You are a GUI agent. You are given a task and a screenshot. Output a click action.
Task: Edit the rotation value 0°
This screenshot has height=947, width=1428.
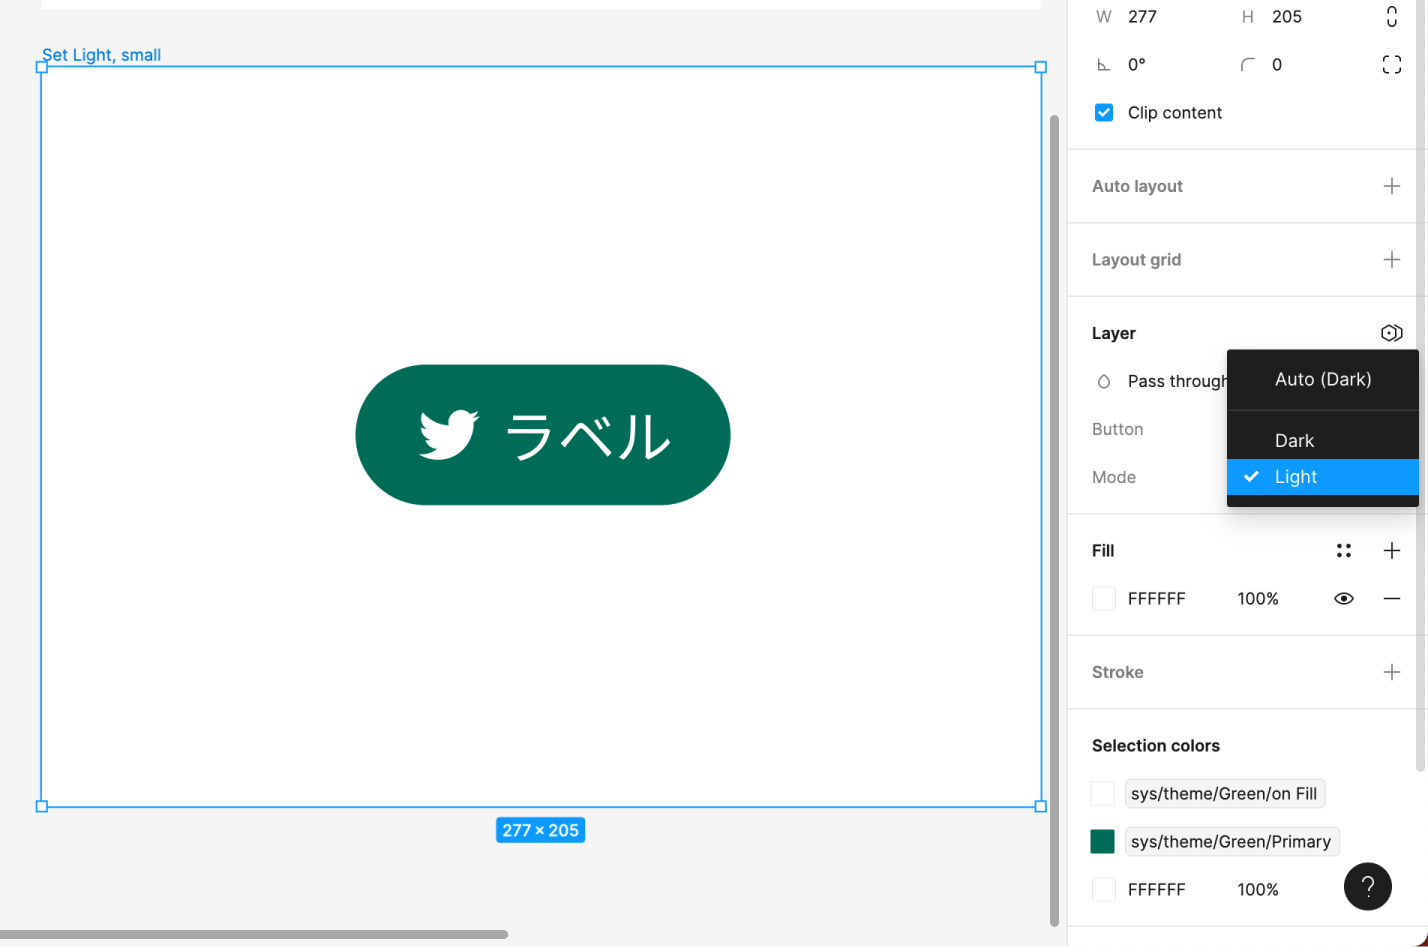[x=1137, y=65]
